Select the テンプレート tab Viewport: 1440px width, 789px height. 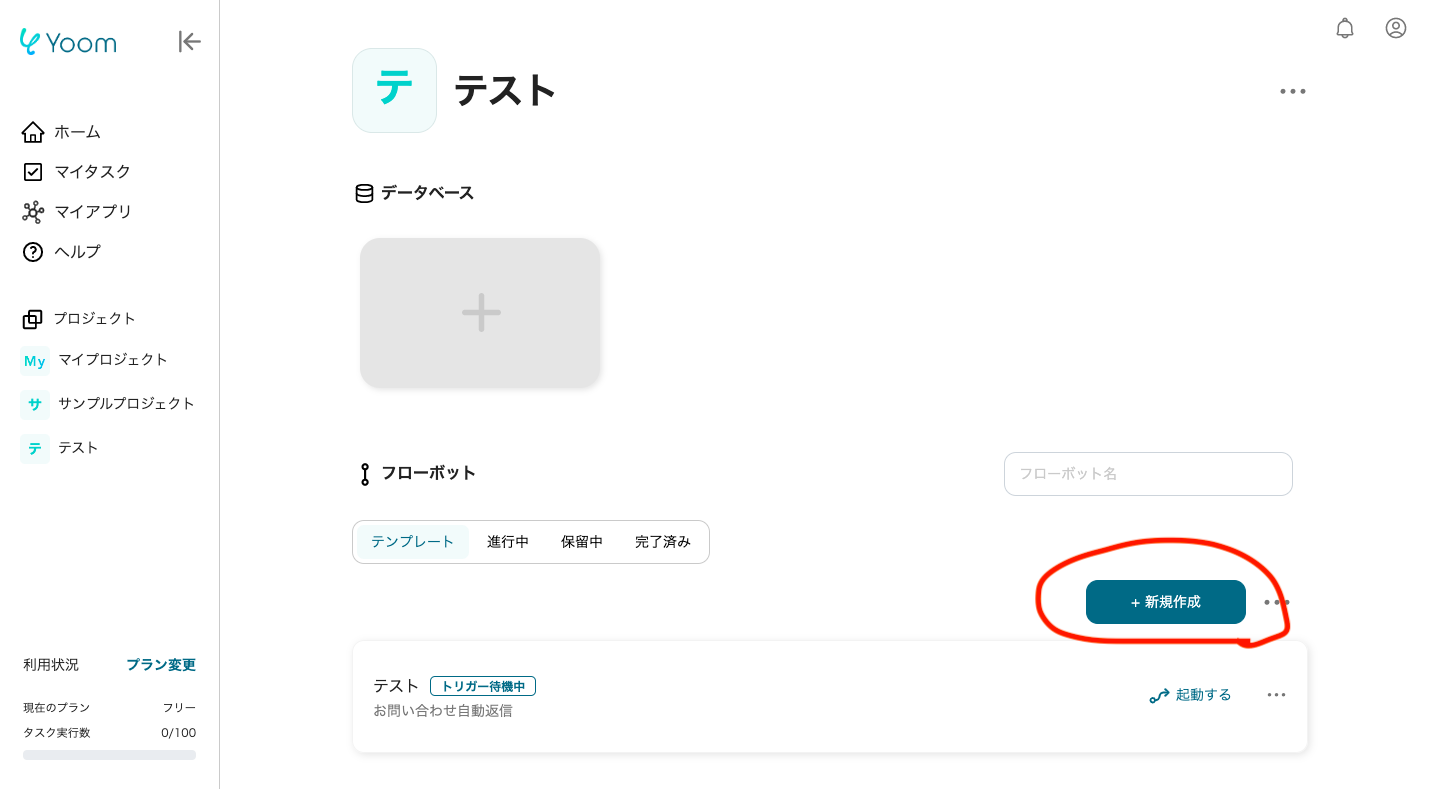(x=413, y=542)
